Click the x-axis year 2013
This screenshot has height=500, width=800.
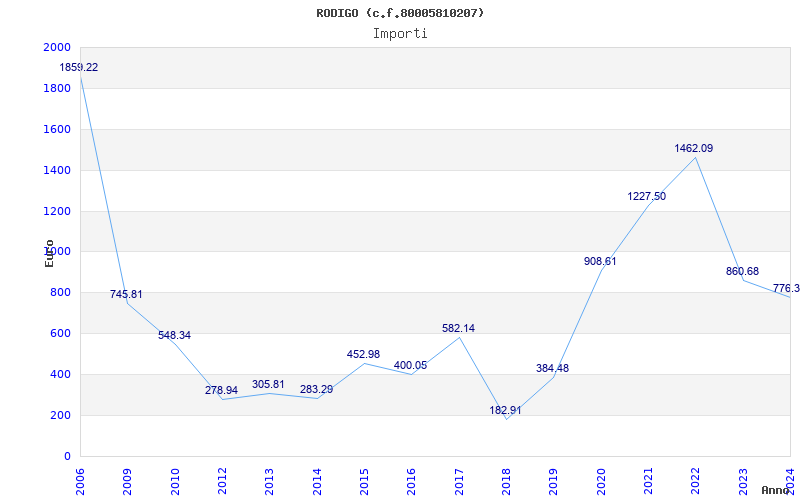pos(269,482)
